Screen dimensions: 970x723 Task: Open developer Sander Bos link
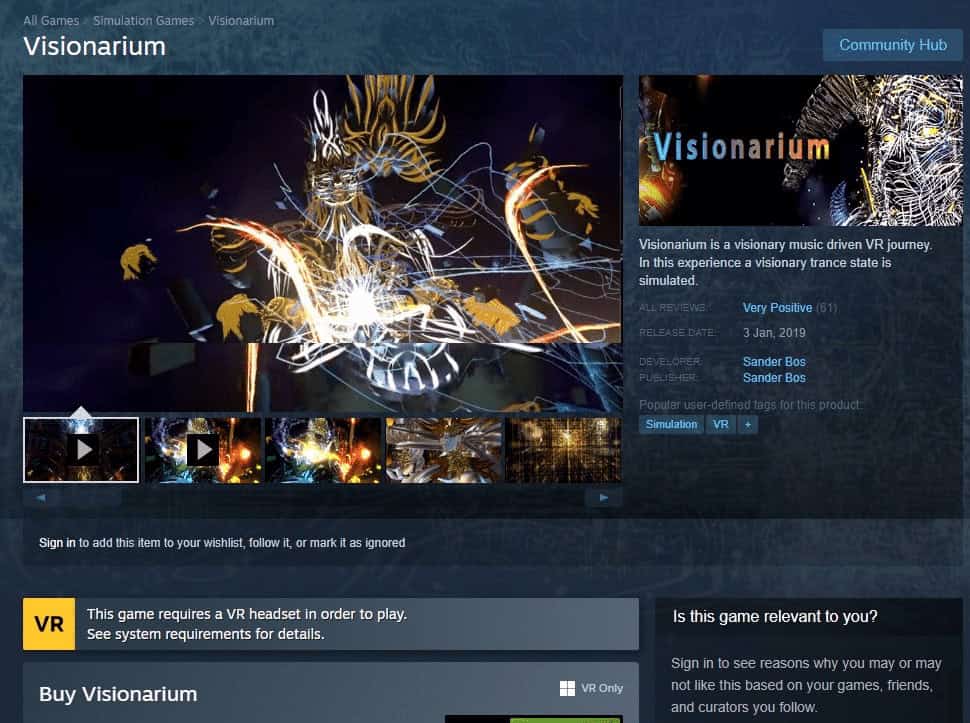[774, 361]
